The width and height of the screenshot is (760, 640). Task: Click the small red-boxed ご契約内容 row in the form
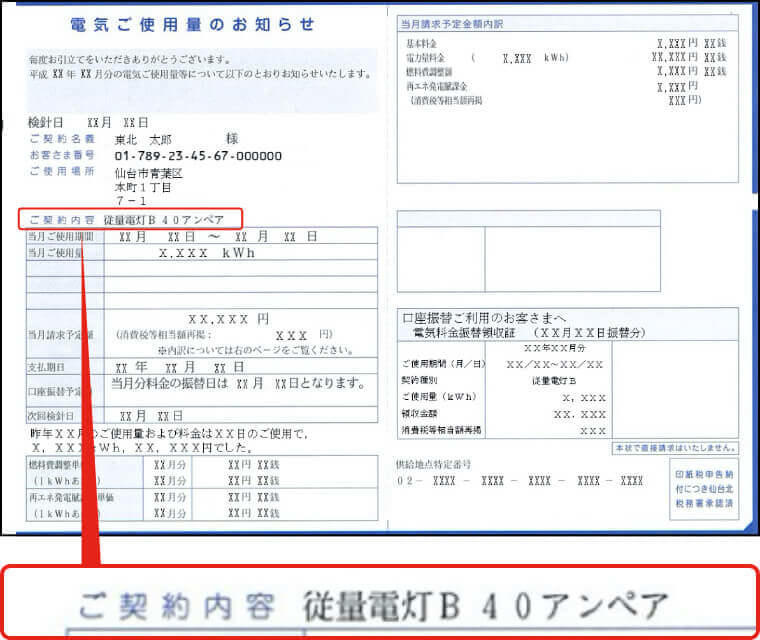pyautogui.click(x=134, y=219)
